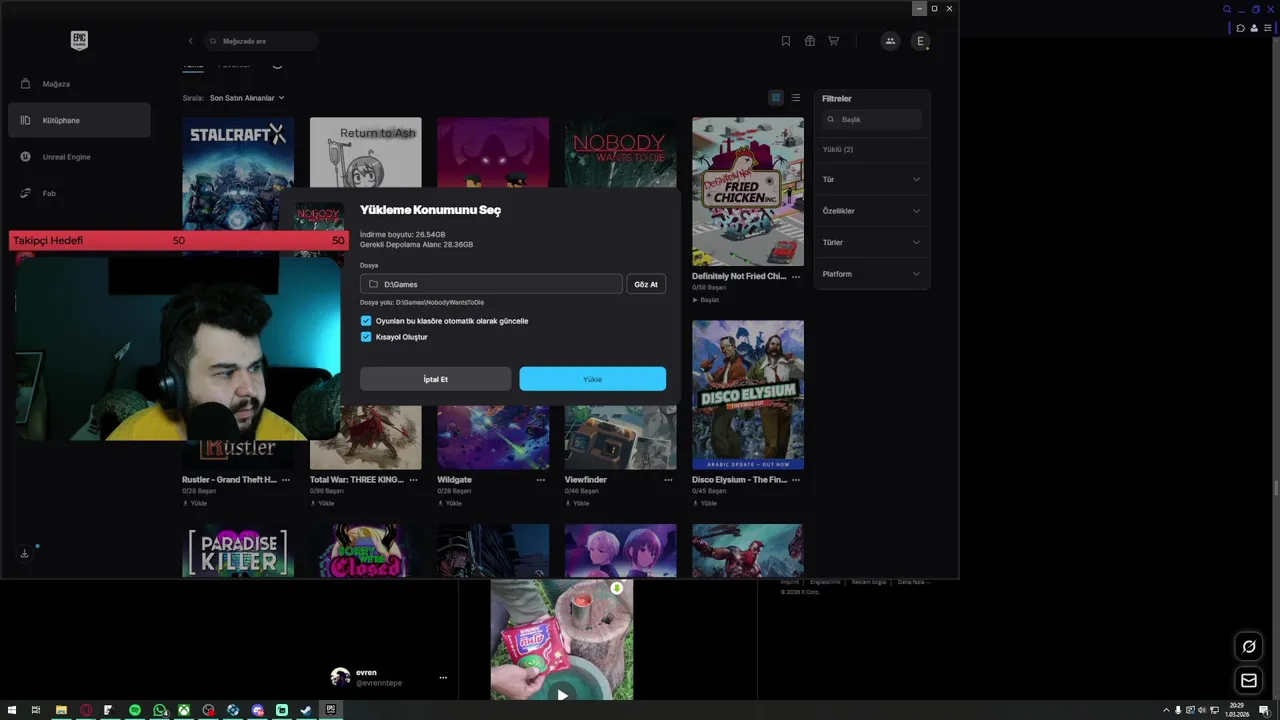This screenshot has height=720, width=1280.
Task: Click the Göz At browse button
Action: pyautogui.click(x=646, y=284)
